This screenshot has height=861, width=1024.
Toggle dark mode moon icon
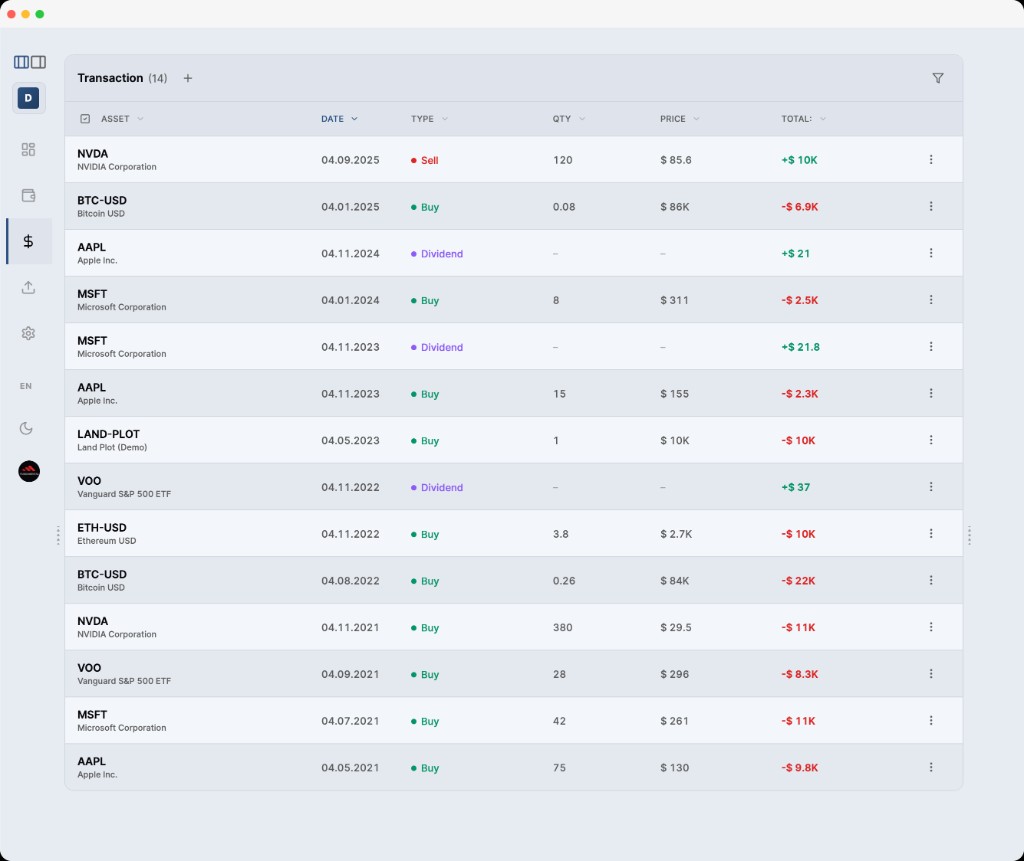pyautogui.click(x=26, y=429)
